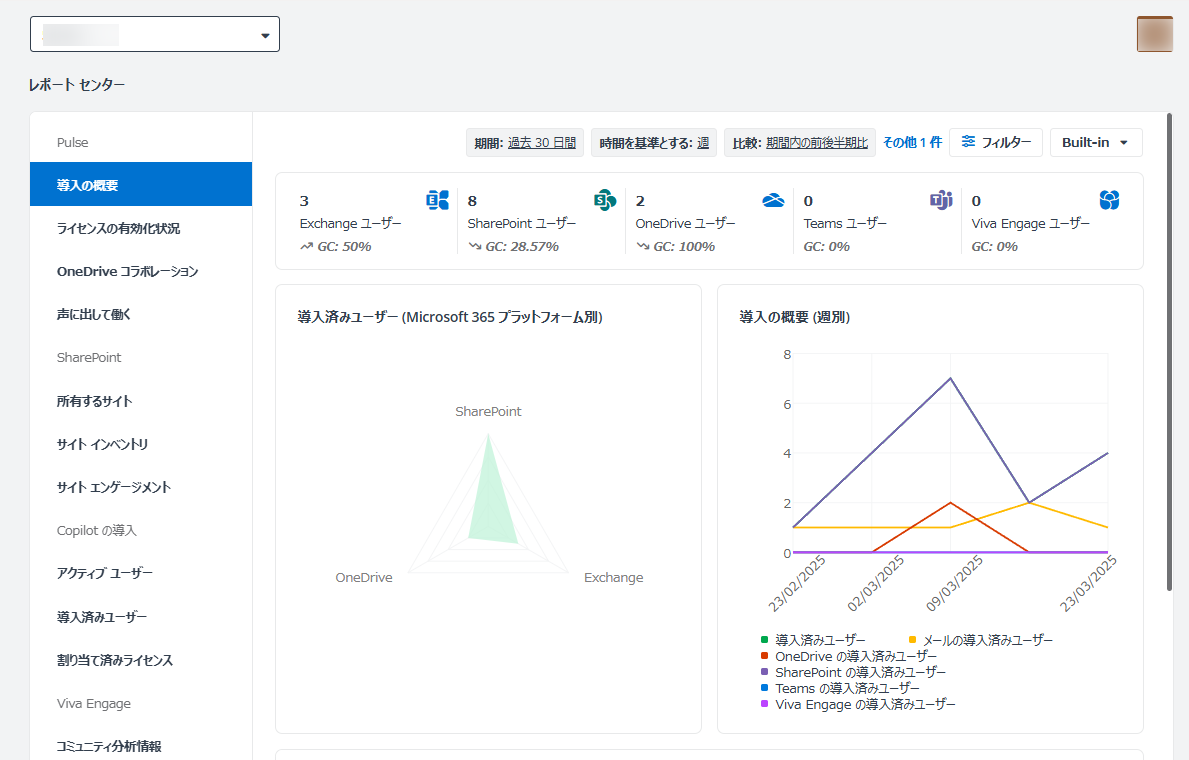Image resolution: width=1189 pixels, height=760 pixels.
Task: Click the page vertical scrollbar
Action: coord(1169,351)
